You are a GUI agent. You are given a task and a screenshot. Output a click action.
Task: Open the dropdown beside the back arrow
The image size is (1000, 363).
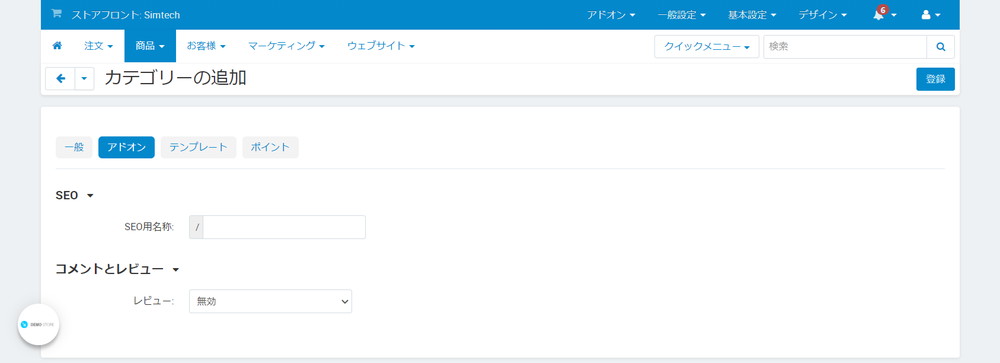click(x=85, y=78)
